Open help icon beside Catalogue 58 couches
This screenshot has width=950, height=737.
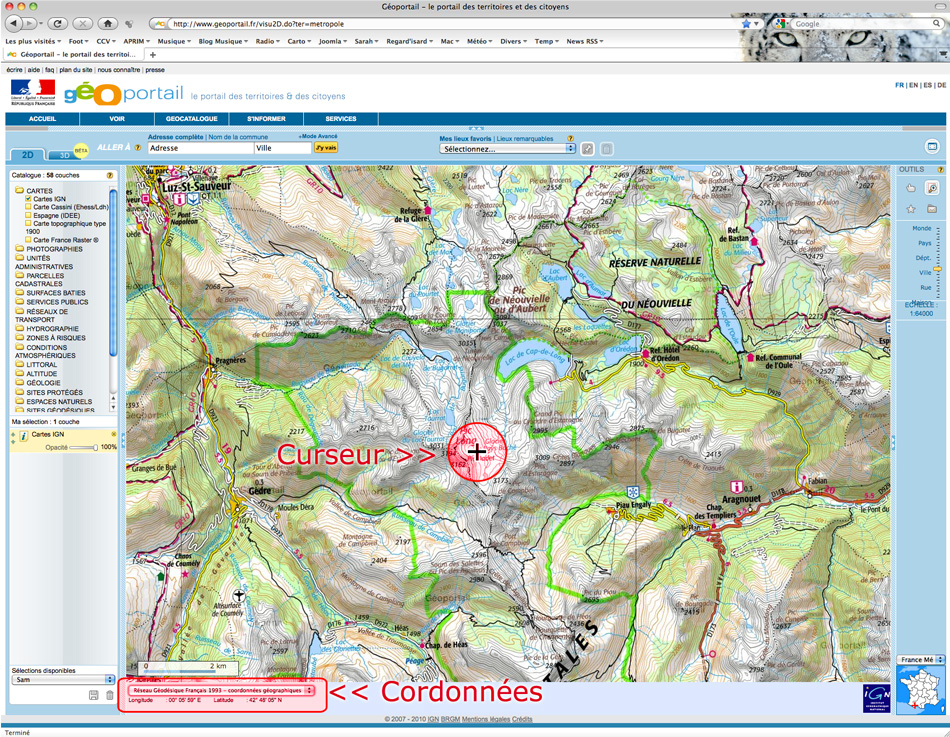pos(110,175)
